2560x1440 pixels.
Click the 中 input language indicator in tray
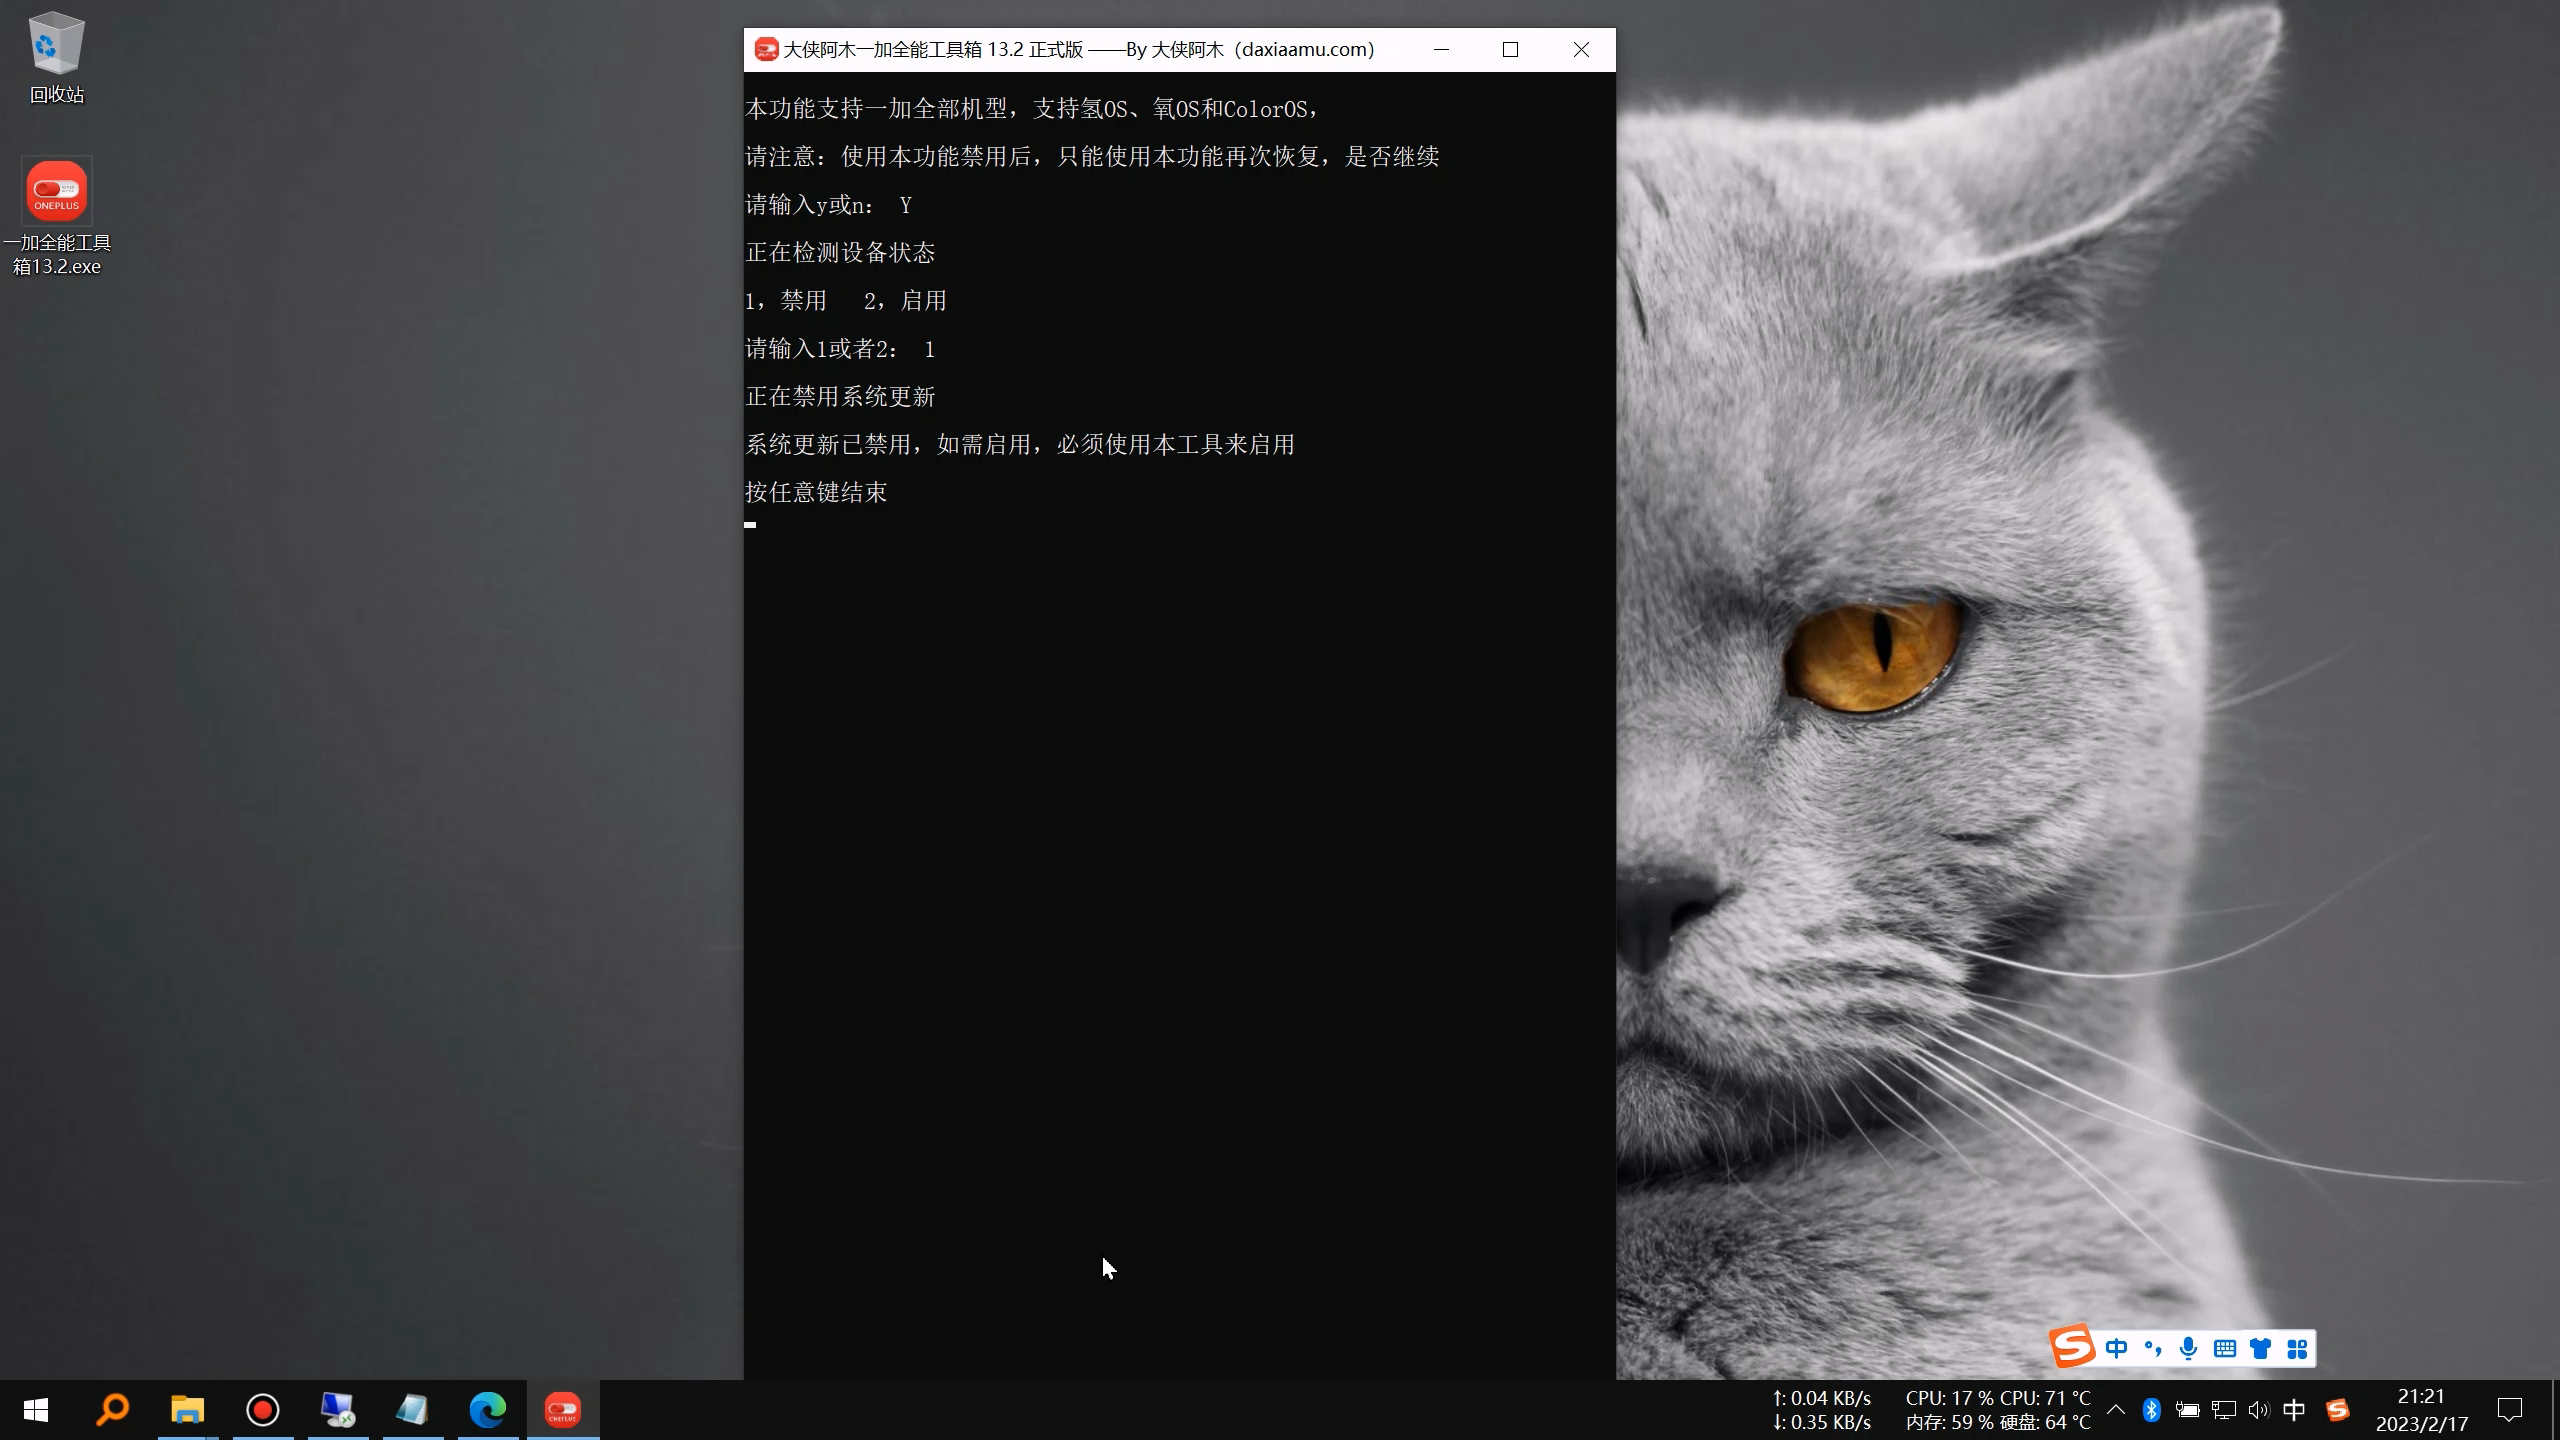2294,1410
